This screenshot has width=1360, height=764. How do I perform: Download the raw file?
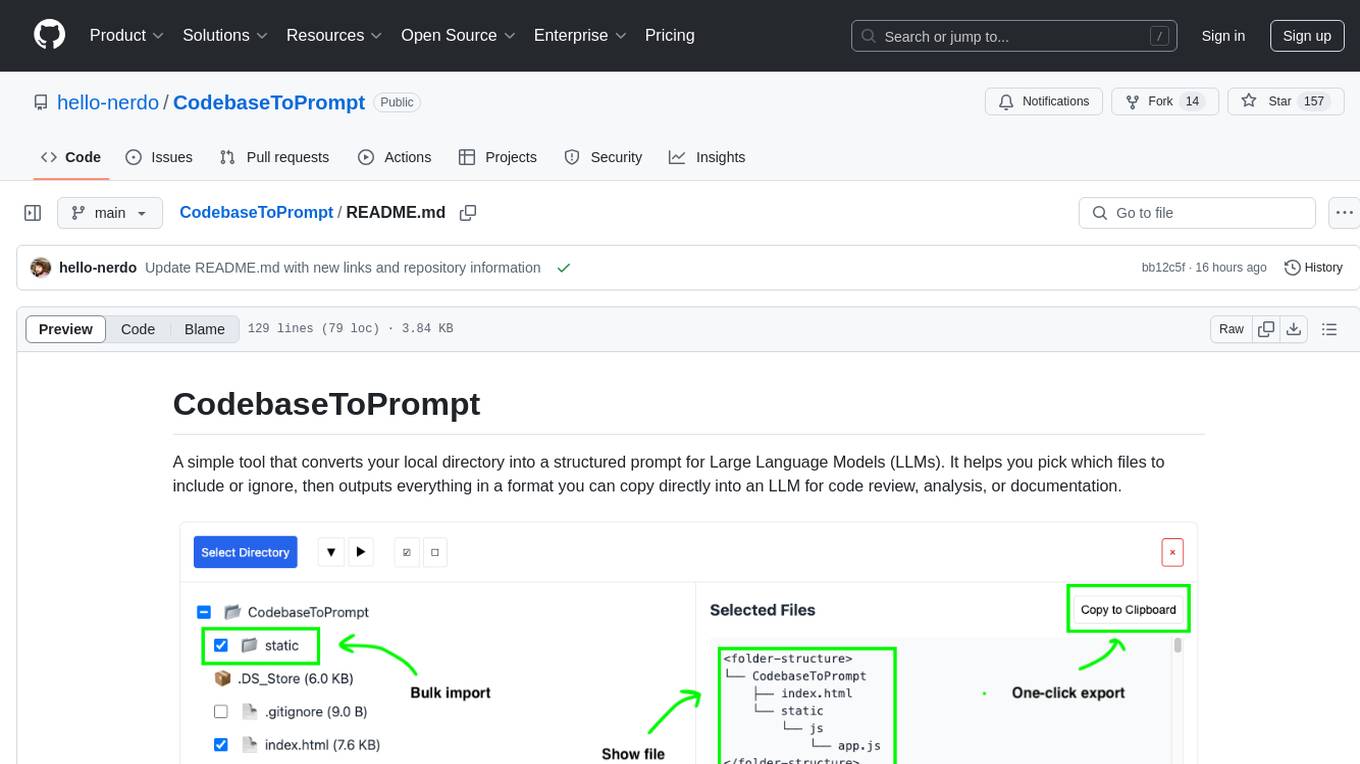pyautogui.click(x=1294, y=329)
